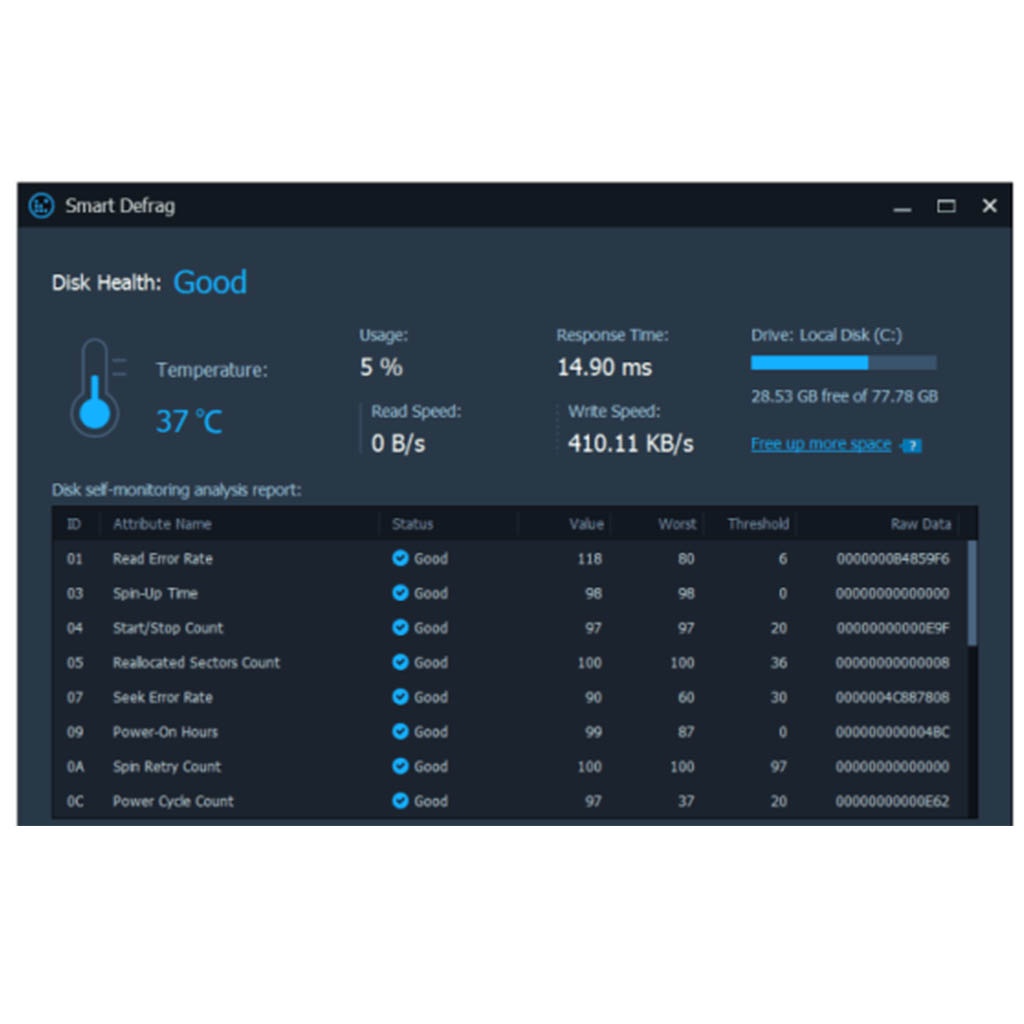Click the Local Disk (C:) usage bar
1024x1024 pixels.
[844, 363]
